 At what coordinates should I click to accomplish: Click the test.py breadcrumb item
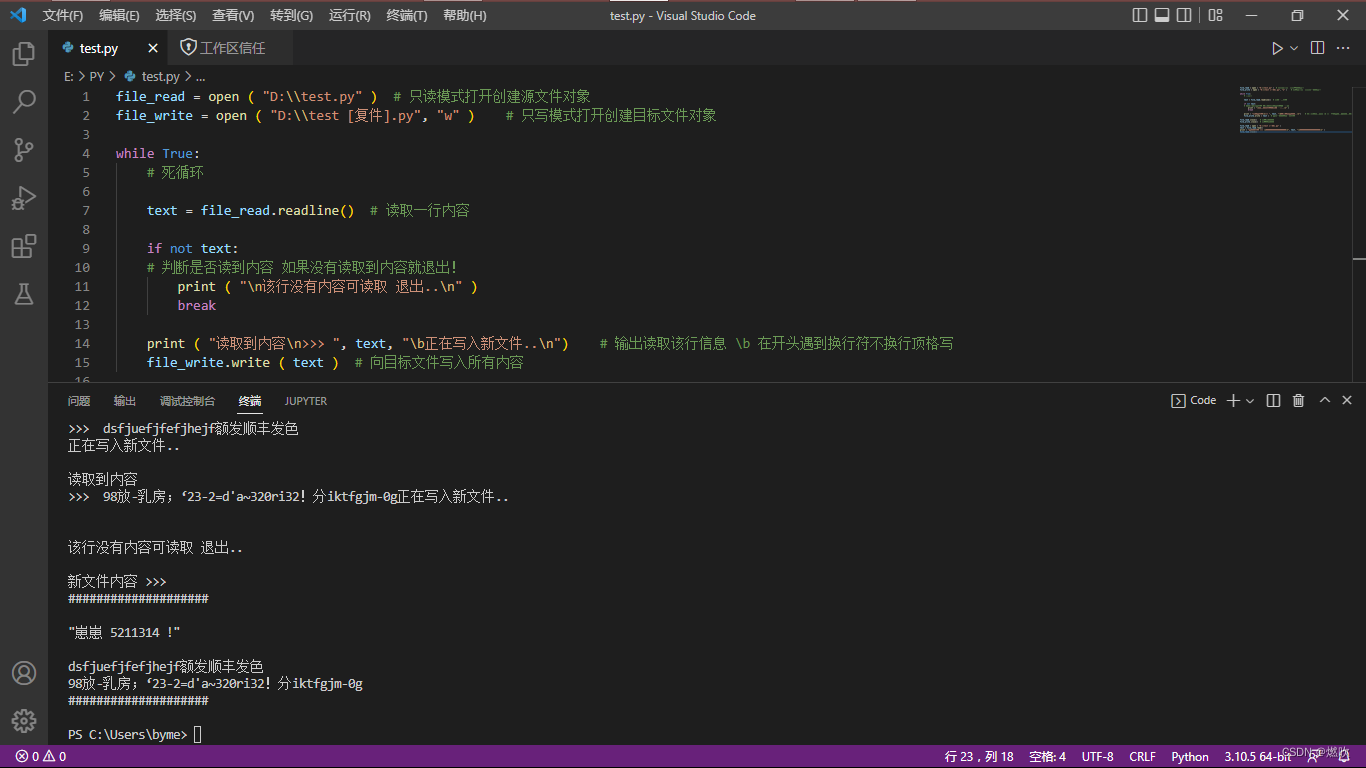tap(152, 76)
